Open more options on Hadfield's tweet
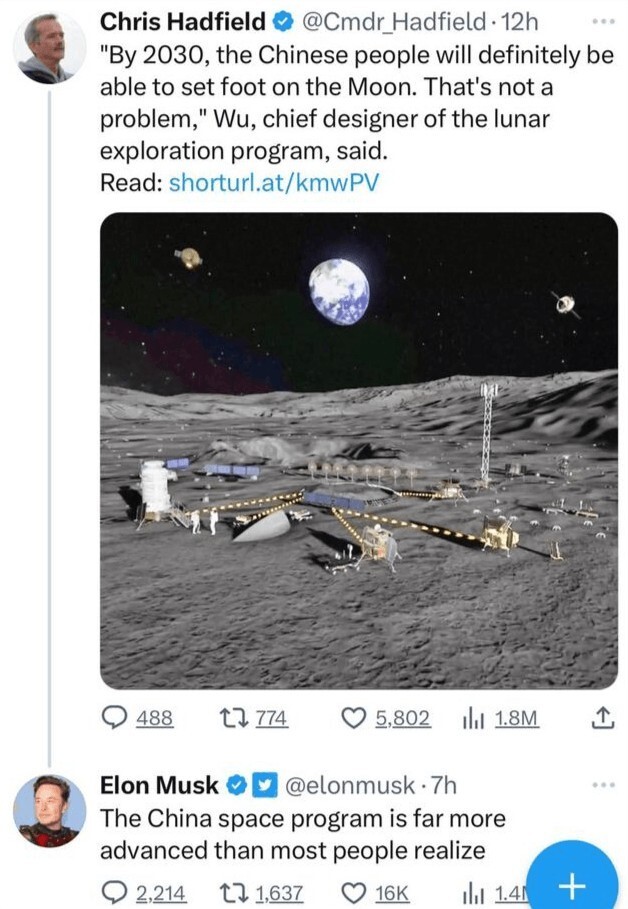This screenshot has width=628, height=909. pyautogui.click(x=602, y=21)
